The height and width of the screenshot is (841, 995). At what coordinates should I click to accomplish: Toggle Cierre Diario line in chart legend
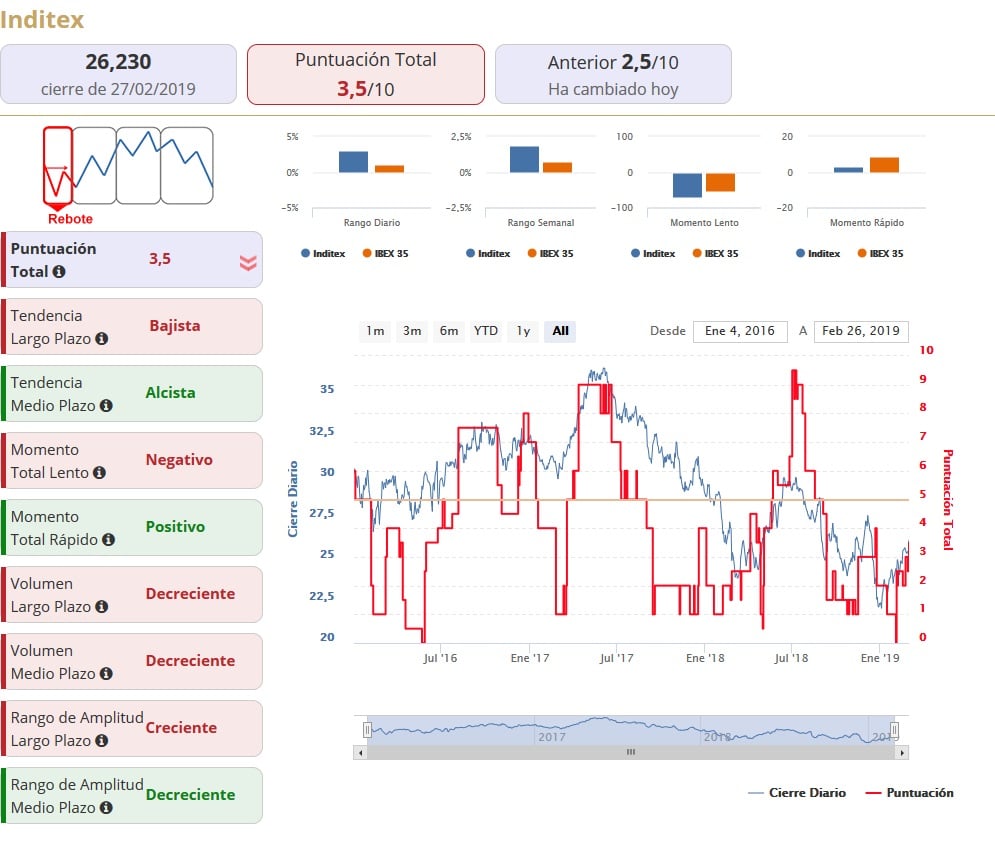click(797, 793)
